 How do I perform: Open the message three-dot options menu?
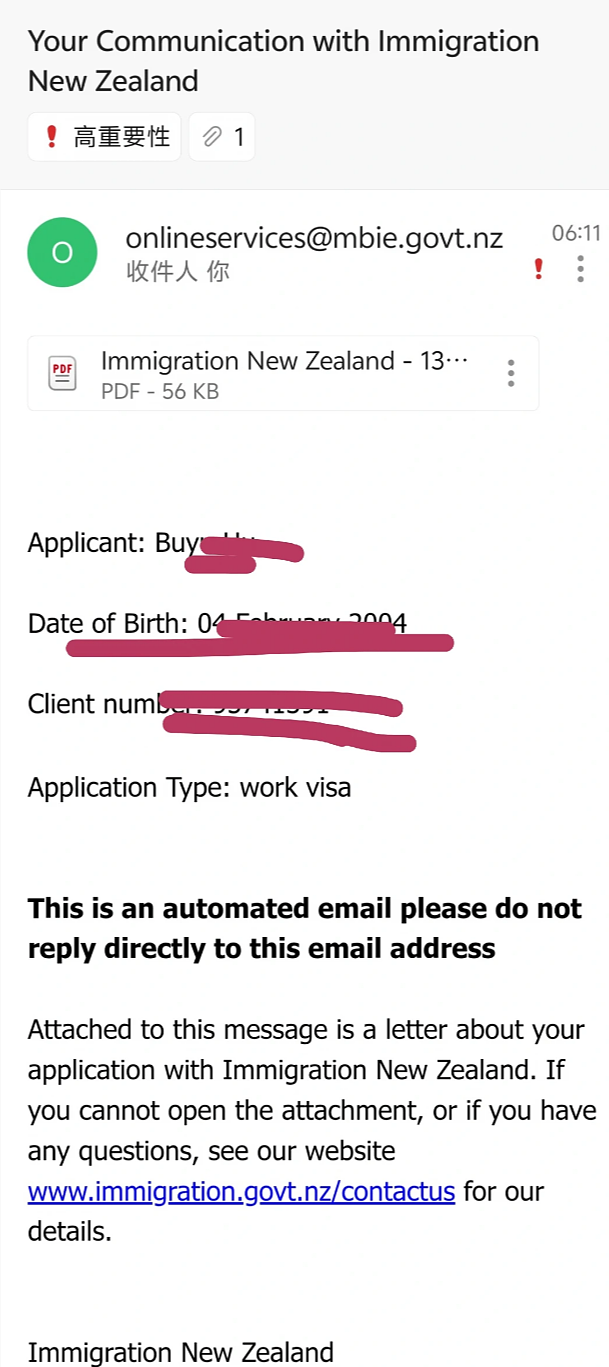(580, 268)
